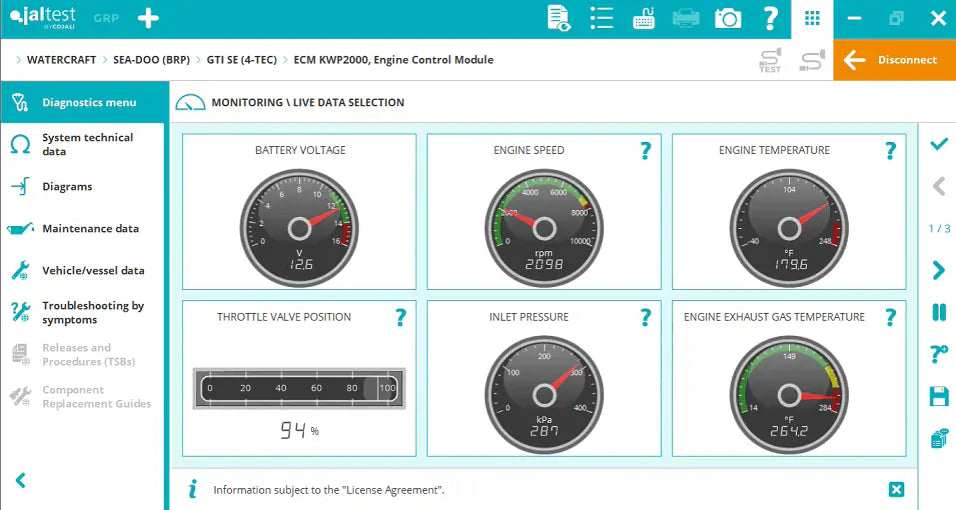Open the apps grid icon
956x510 pixels.
[812, 18]
